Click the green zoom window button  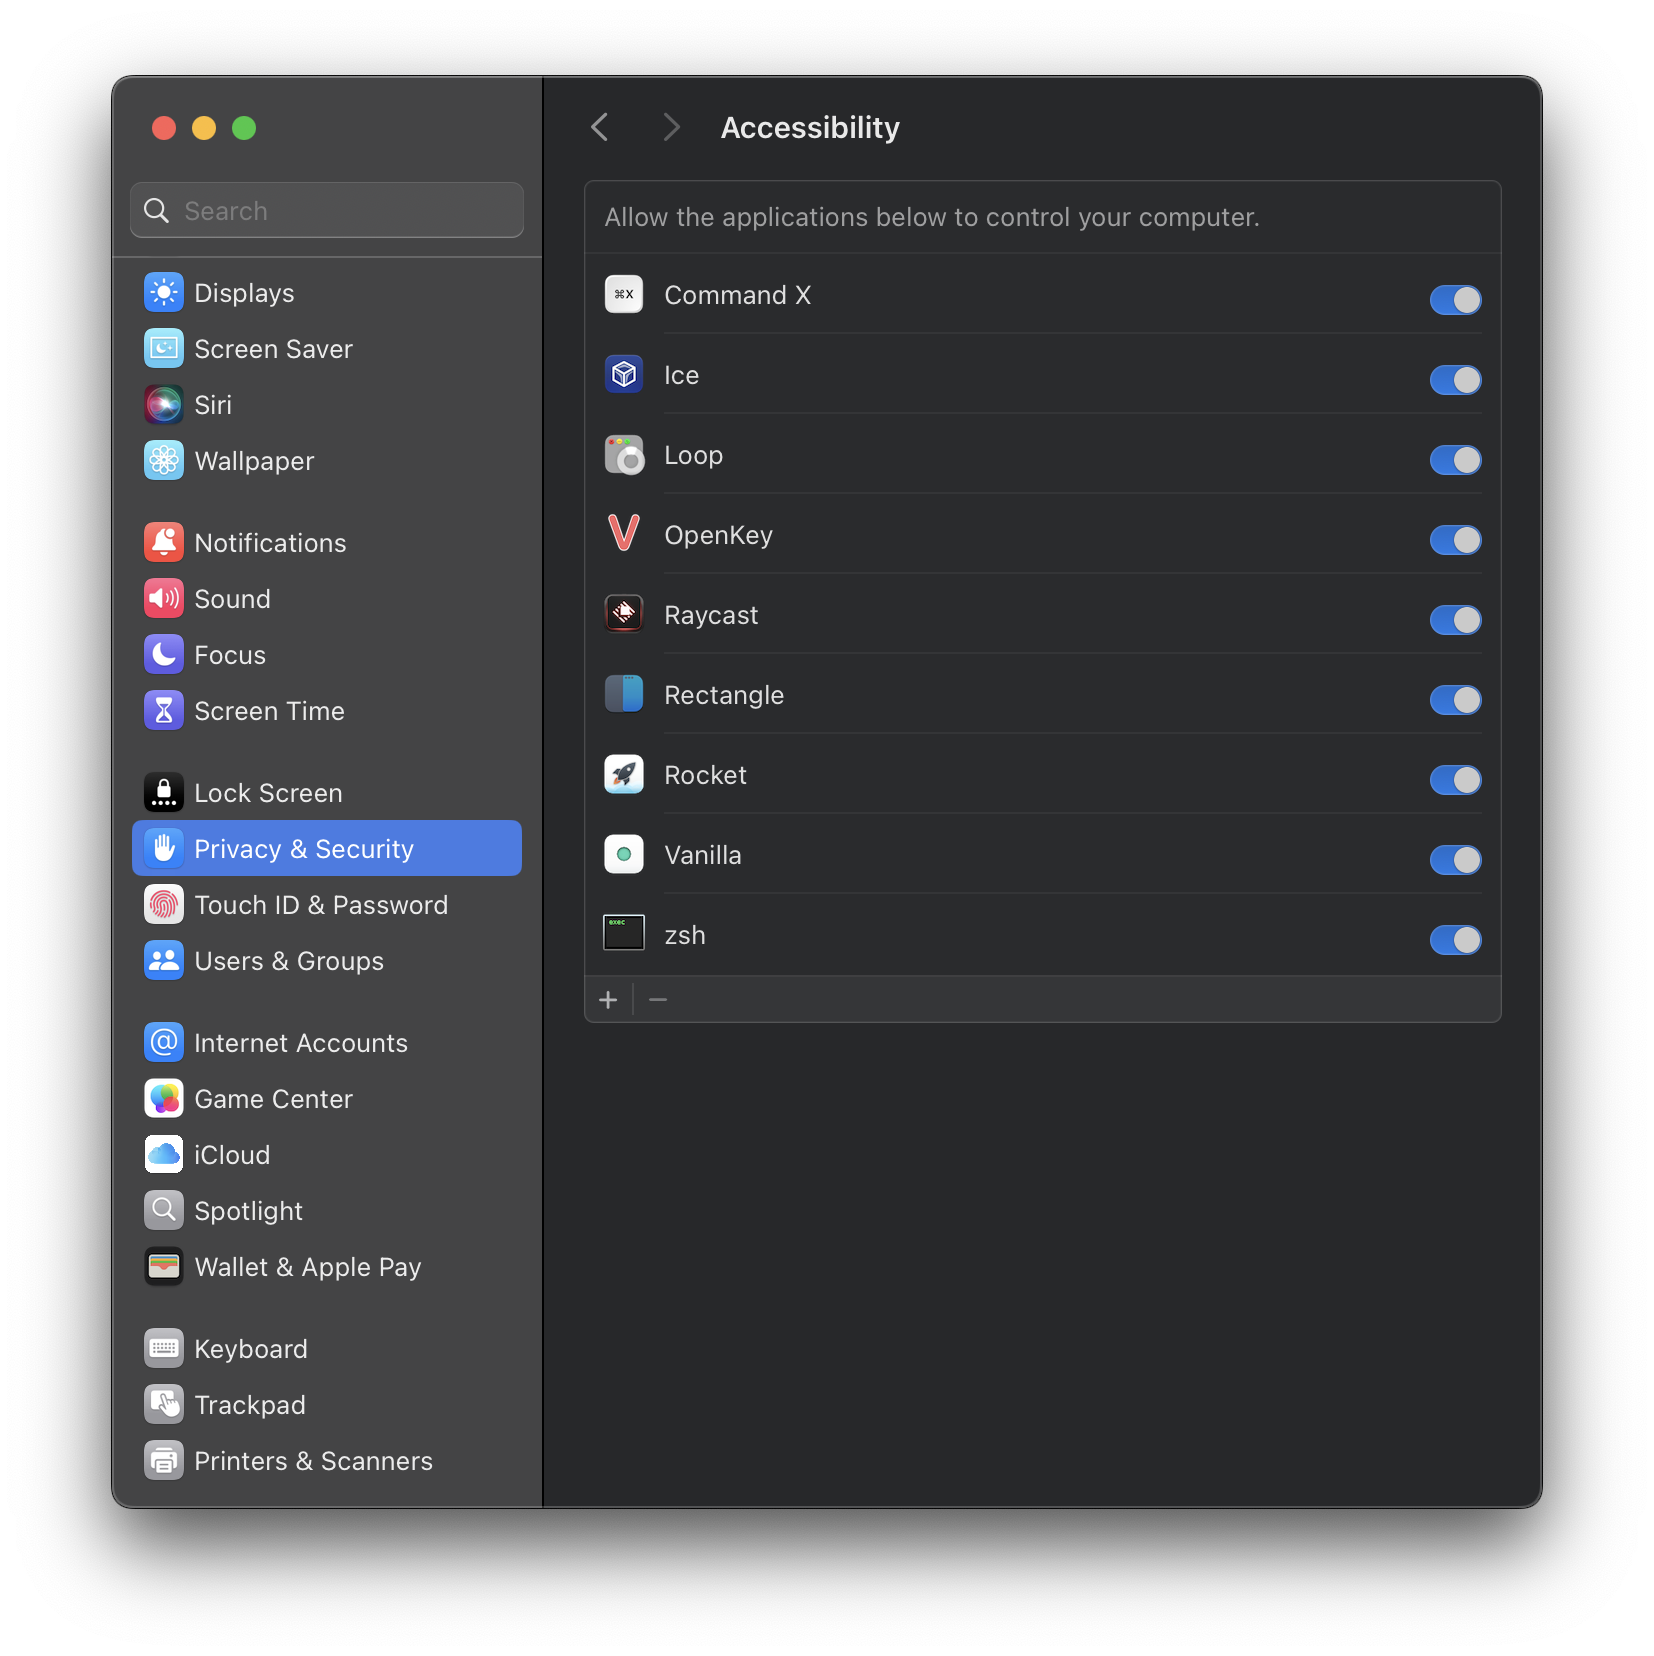tap(244, 128)
